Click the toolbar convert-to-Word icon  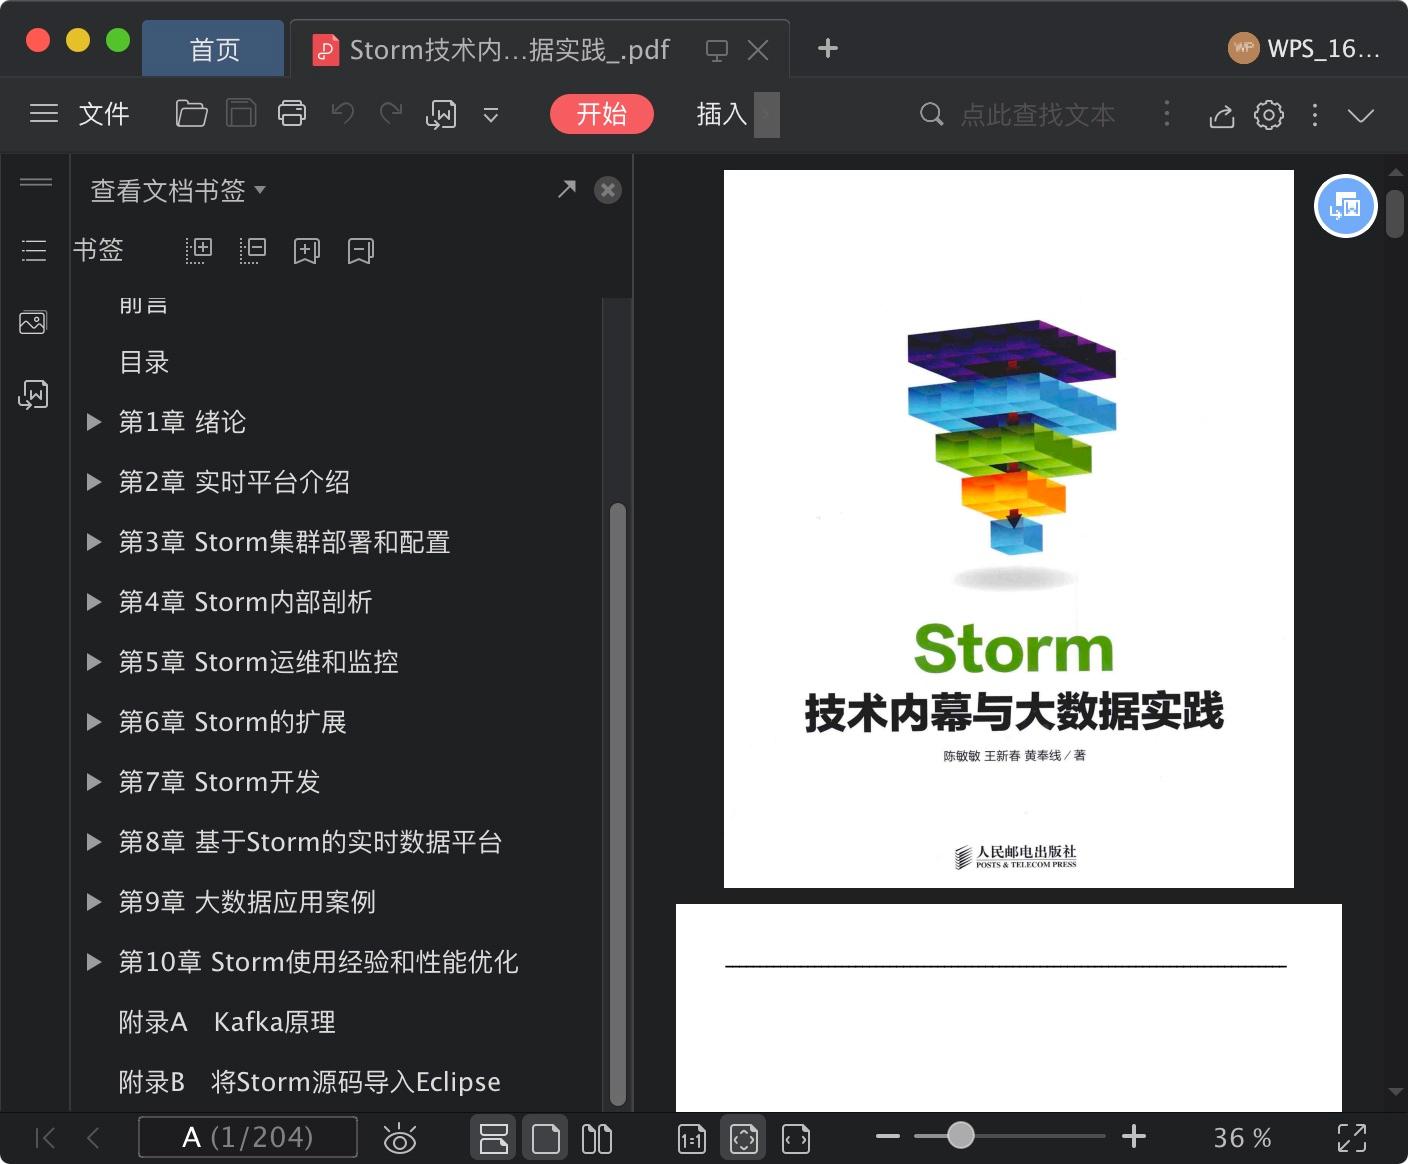click(441, 114)
